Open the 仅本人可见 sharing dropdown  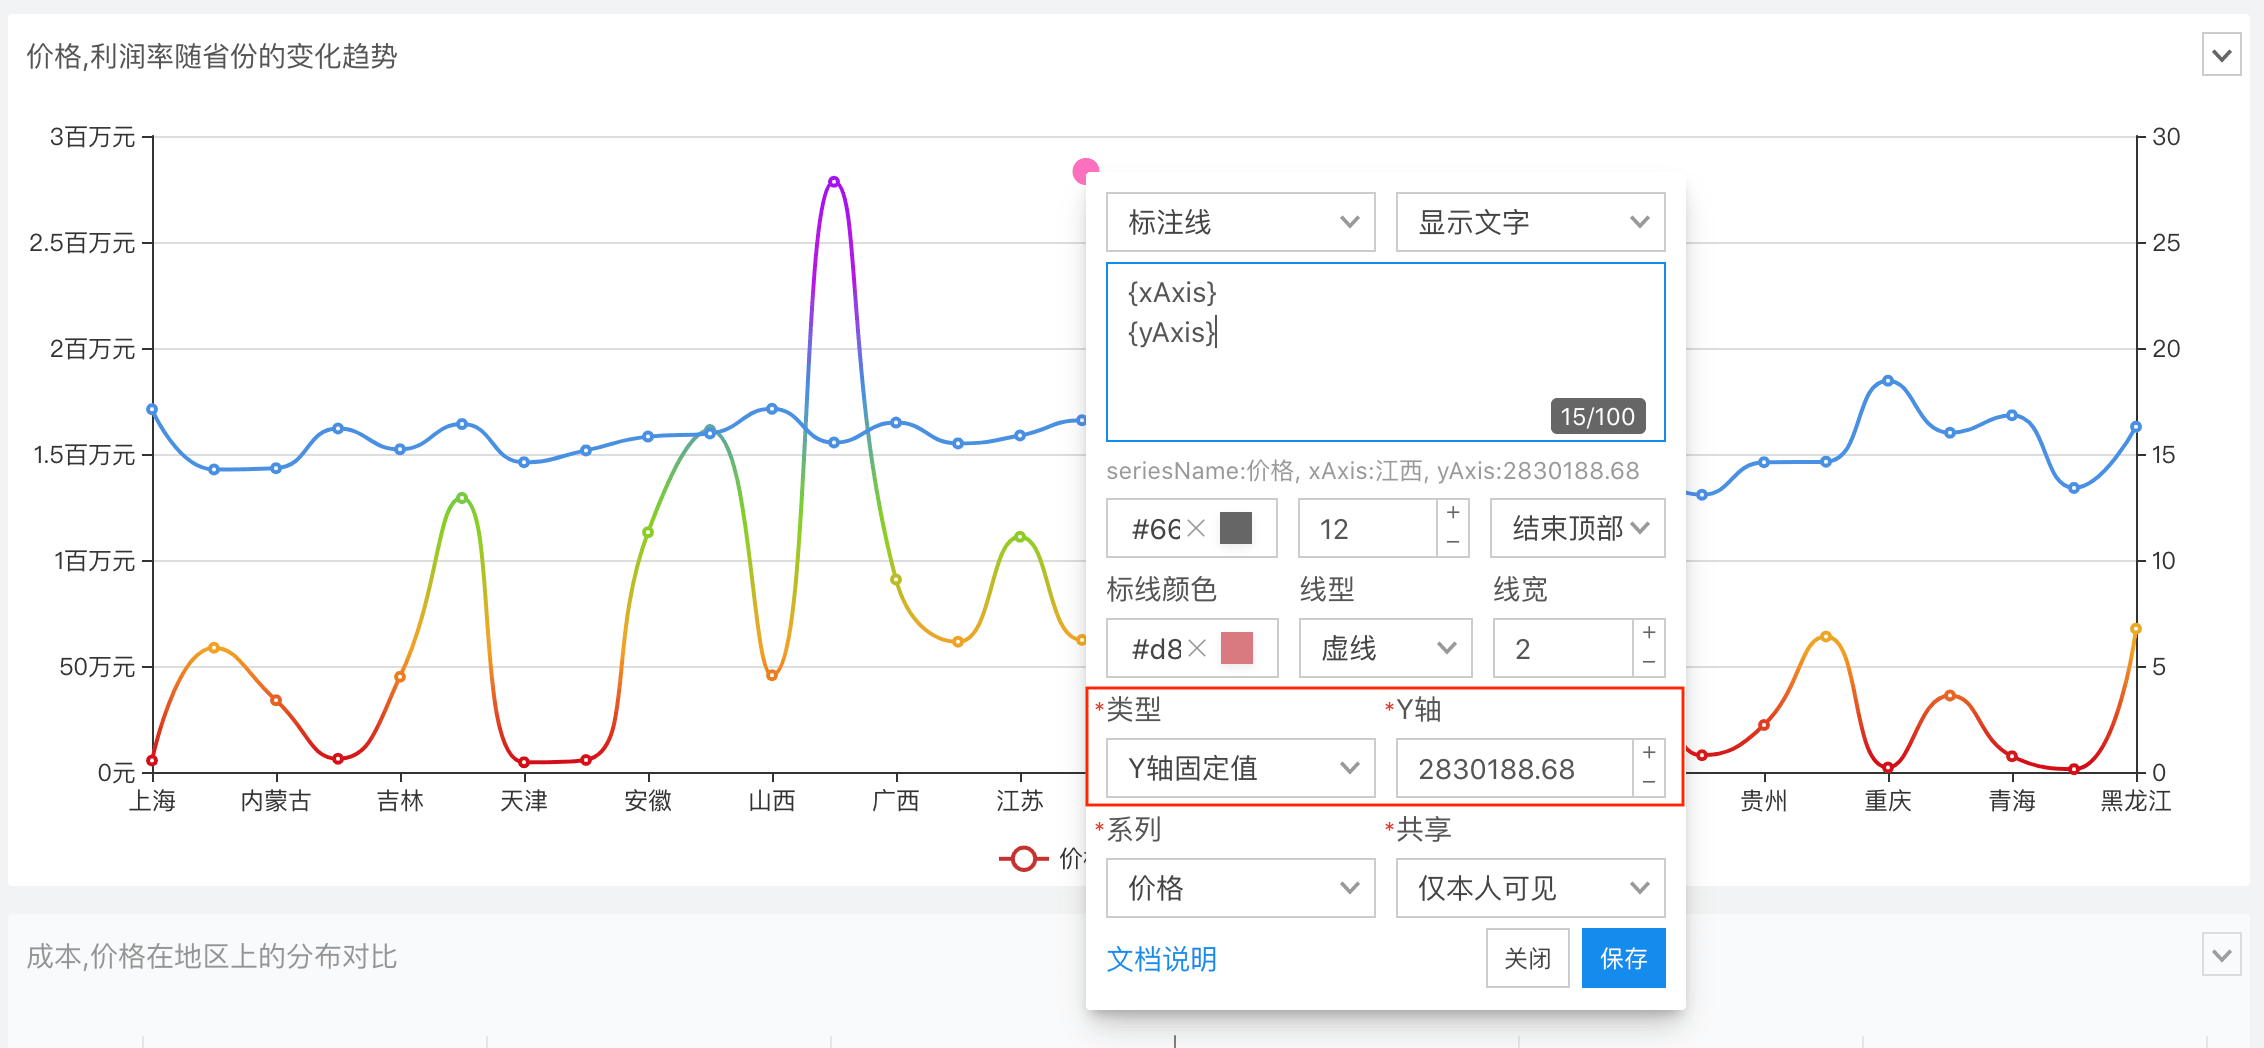(1530, 888)
